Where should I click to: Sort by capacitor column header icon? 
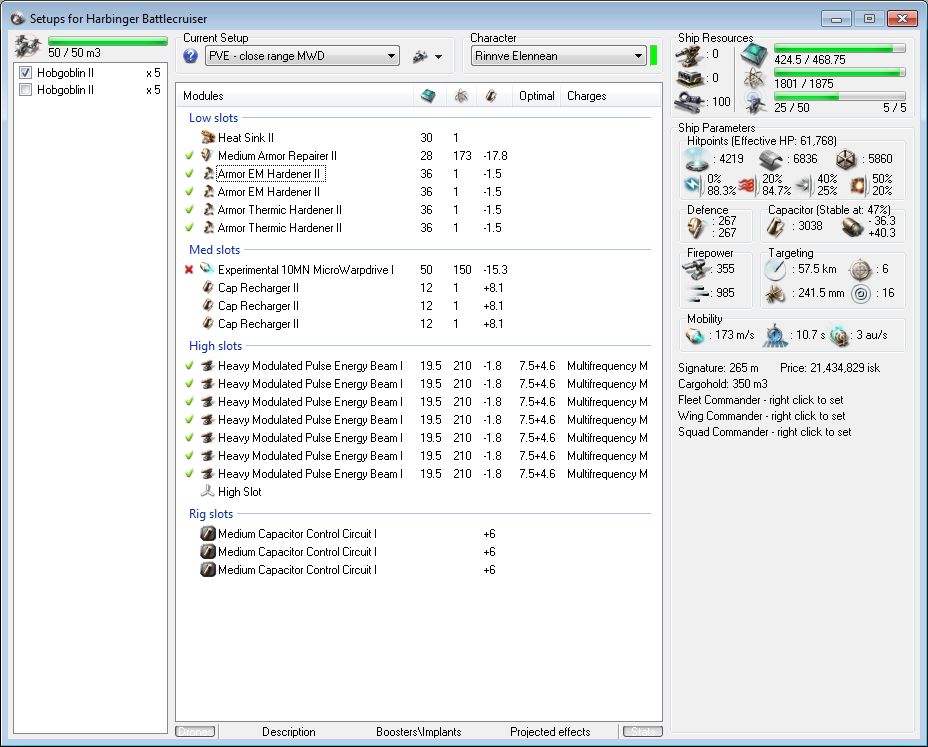[x=491, y=95]
